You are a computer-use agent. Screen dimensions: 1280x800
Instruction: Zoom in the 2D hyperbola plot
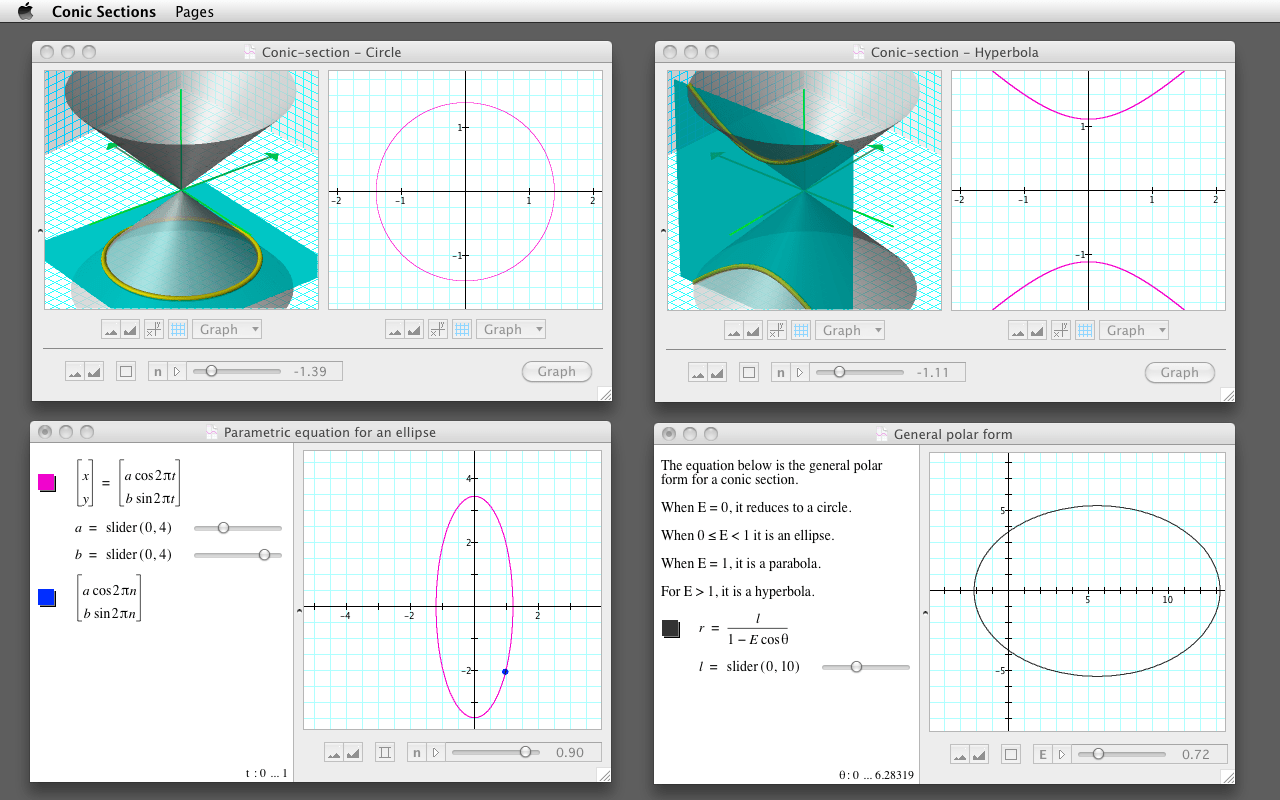(x=1038, y=330)
